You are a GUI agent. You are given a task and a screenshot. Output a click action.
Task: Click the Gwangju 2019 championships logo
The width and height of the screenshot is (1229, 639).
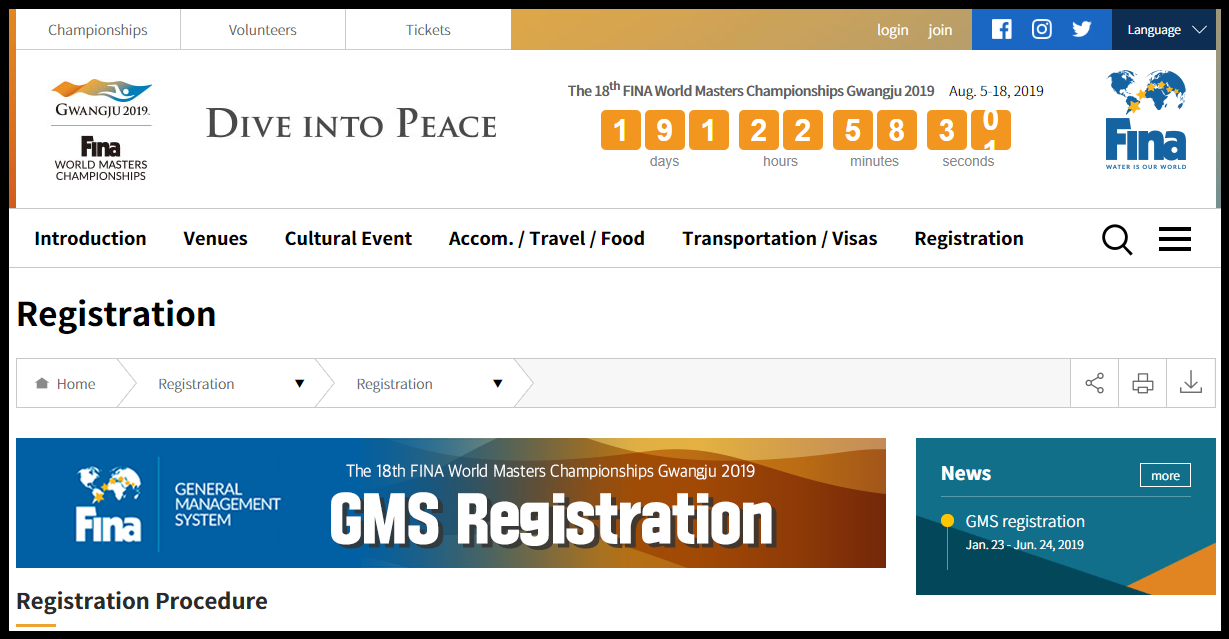point(101,129)
